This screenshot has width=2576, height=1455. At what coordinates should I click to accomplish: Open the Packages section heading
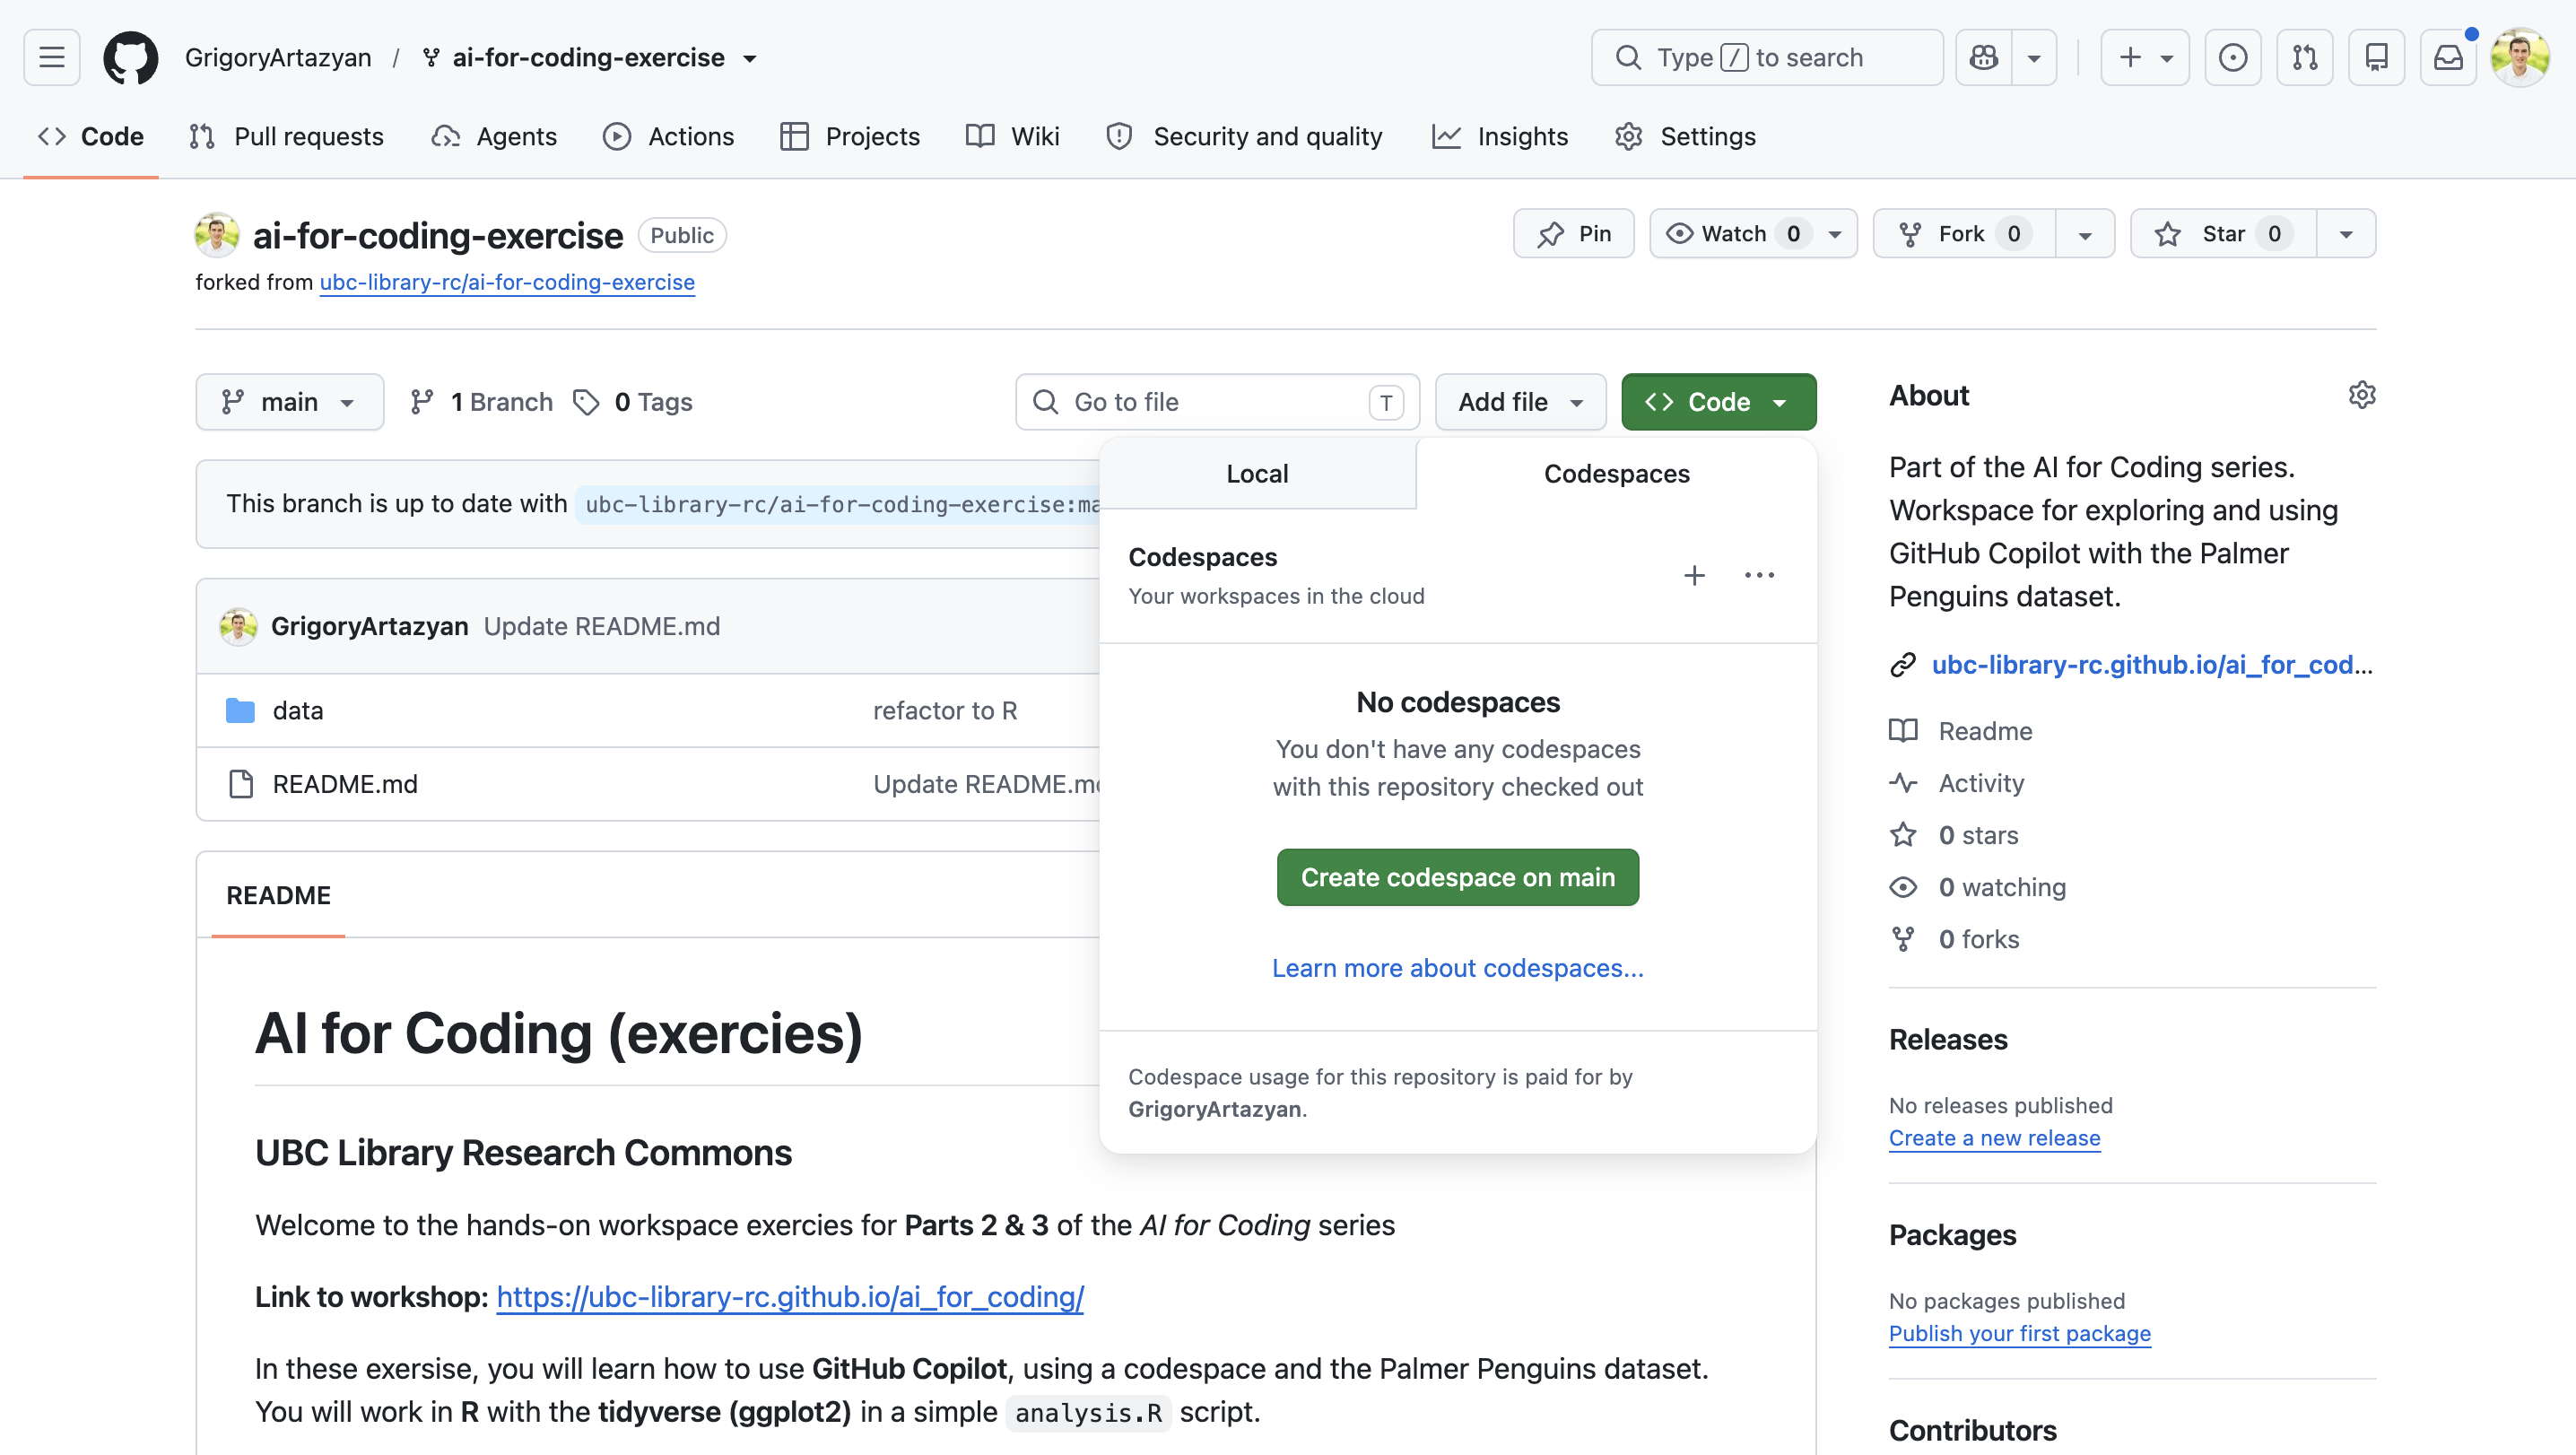[1952, 1235]
